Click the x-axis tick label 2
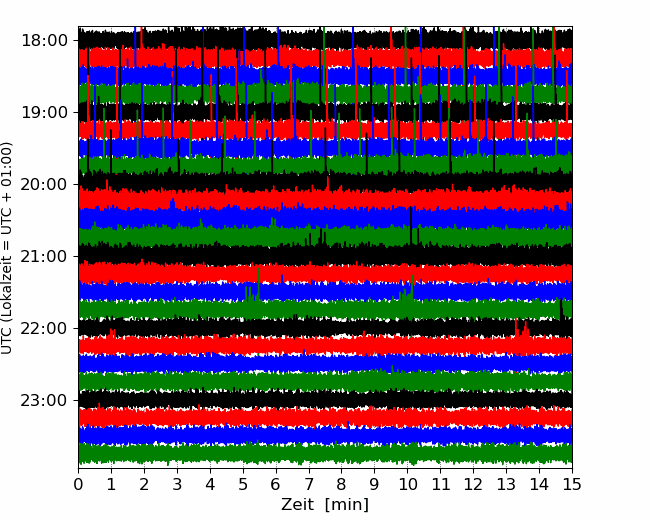The width and height of the screenshot is (650, 520). pyautogui.click(x=144, y=484)
